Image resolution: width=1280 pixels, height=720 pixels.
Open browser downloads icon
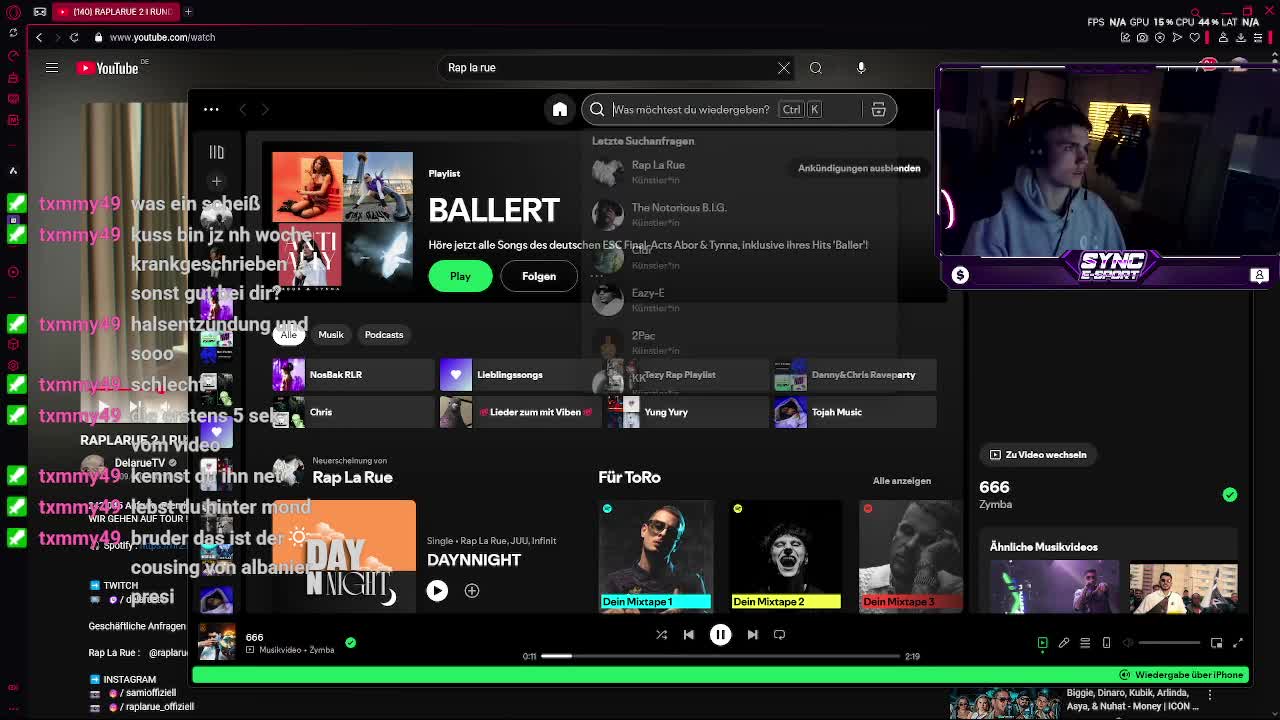point(1241,37)
